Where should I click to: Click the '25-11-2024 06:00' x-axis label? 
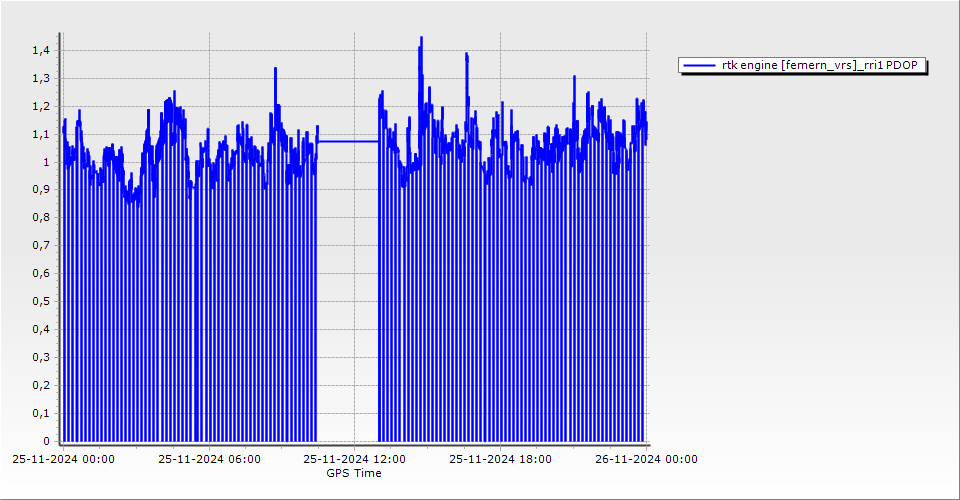click(209, 459)
